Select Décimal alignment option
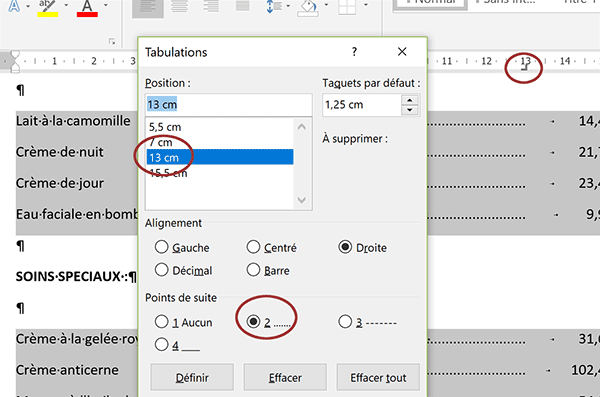600x397 pixels. click(183, 270)
